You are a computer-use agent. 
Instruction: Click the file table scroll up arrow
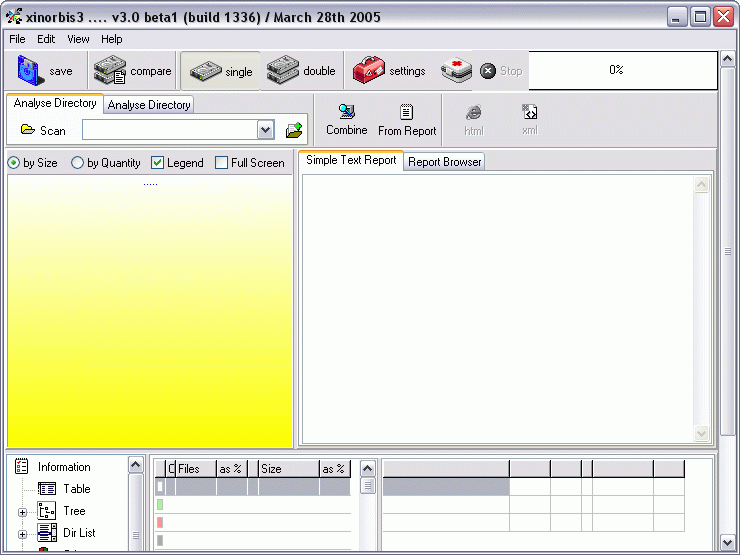pos(368,469)
